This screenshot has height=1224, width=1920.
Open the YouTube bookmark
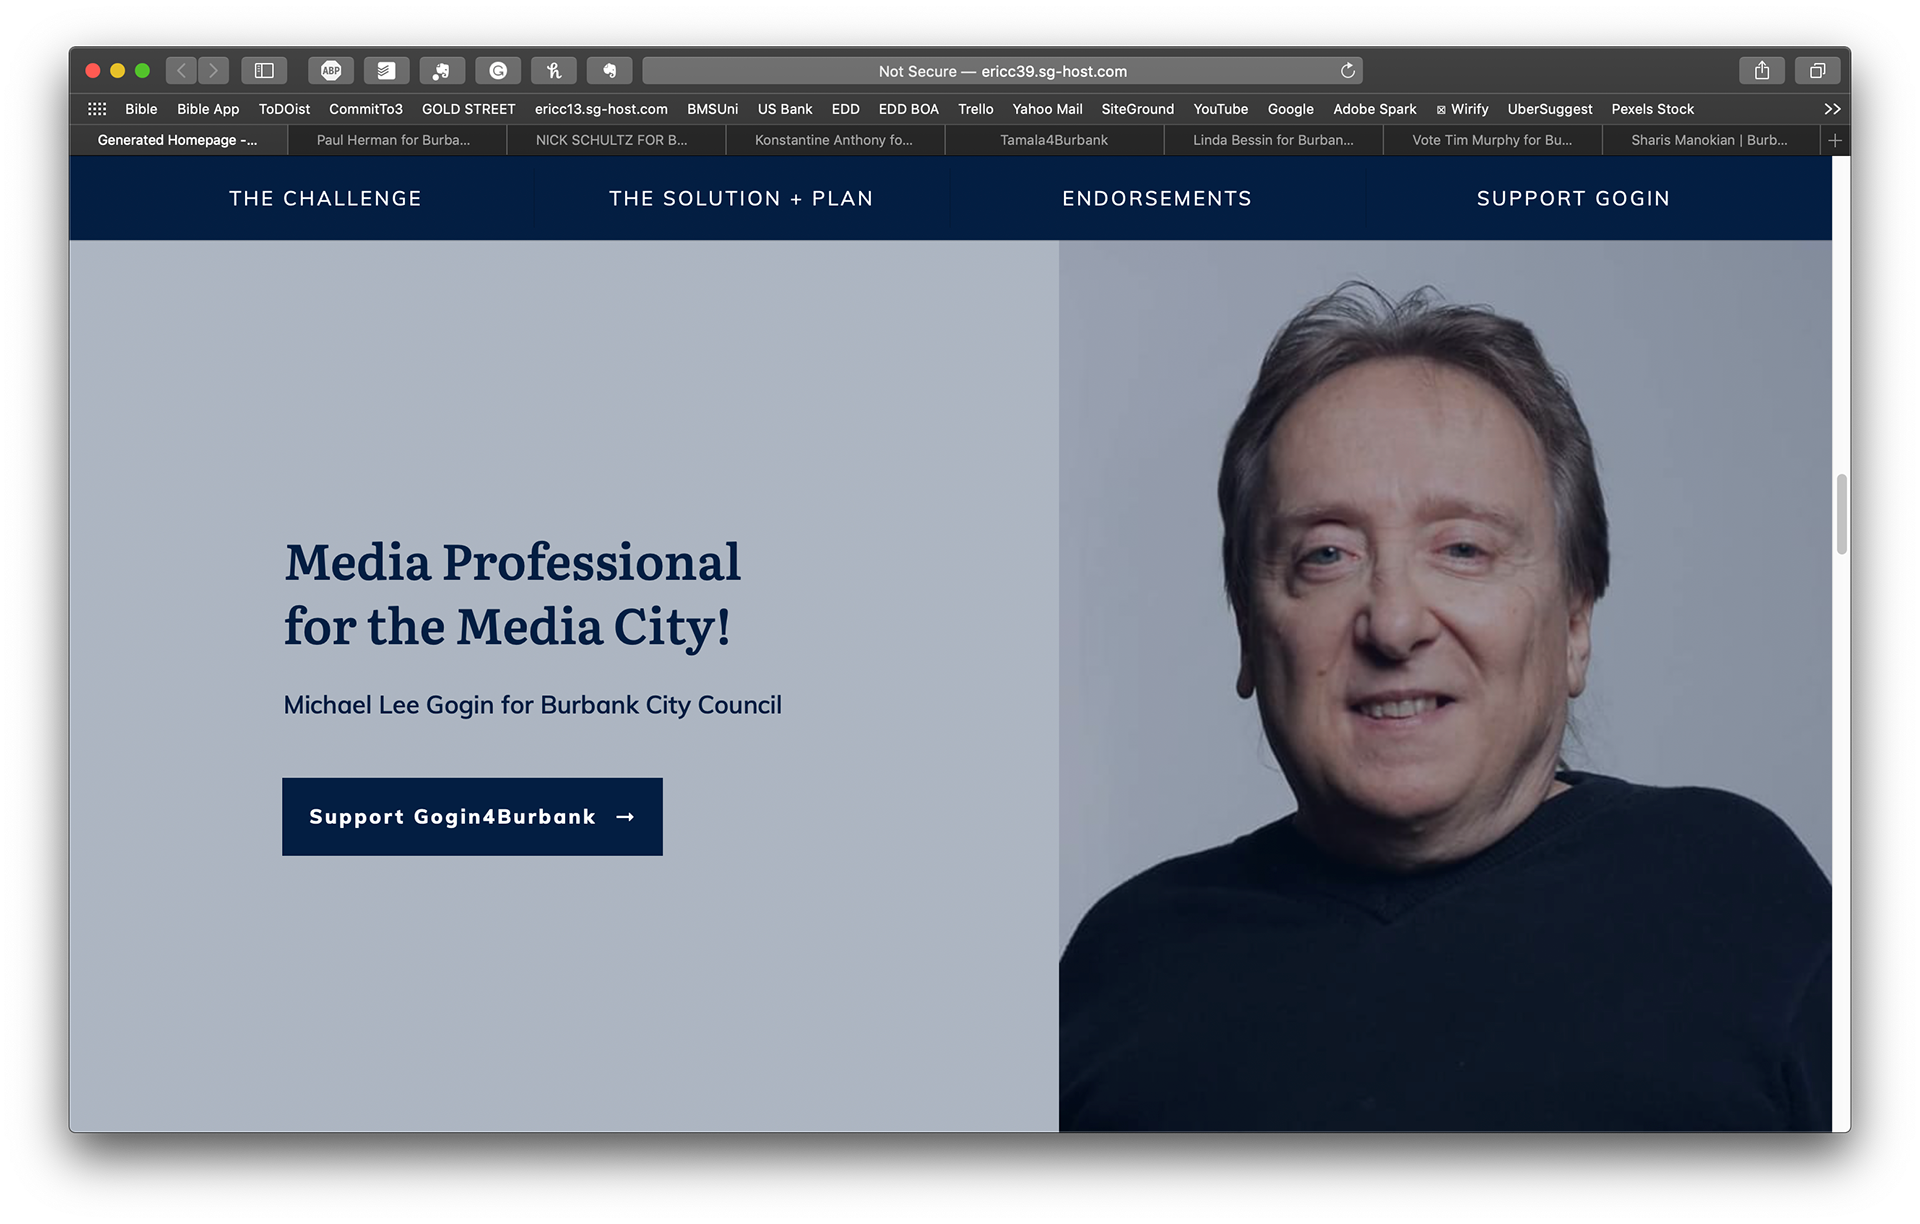coord(1220,109)
